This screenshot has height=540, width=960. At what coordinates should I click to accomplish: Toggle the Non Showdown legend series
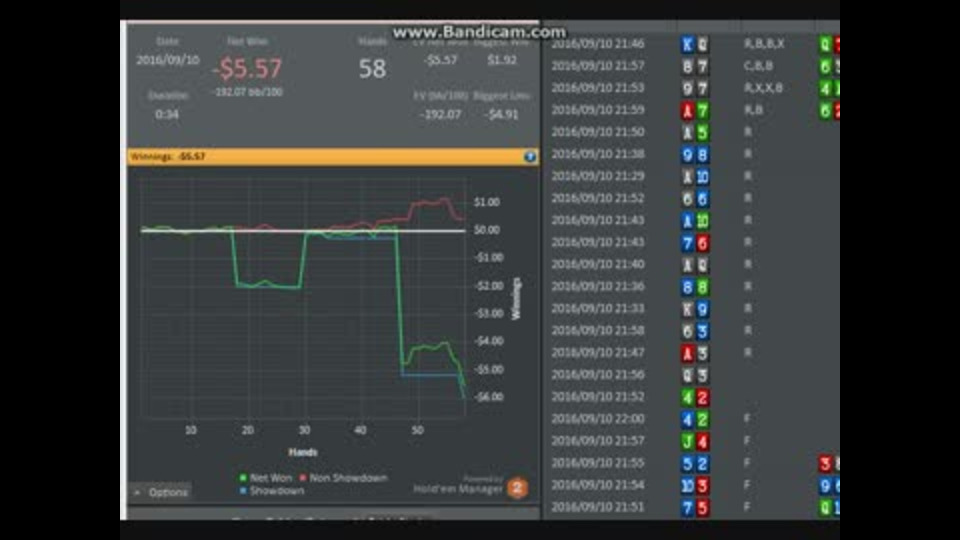coord(343,478)
